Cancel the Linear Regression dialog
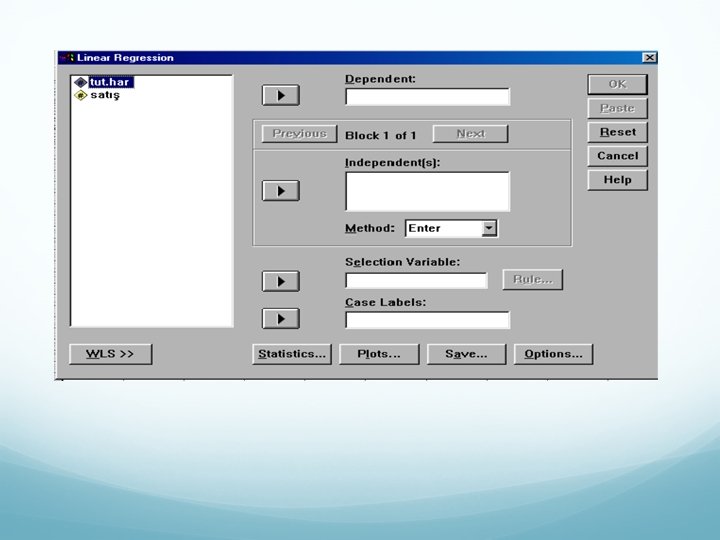The height and width of the screenshot is (540, 720). point(618,156)
